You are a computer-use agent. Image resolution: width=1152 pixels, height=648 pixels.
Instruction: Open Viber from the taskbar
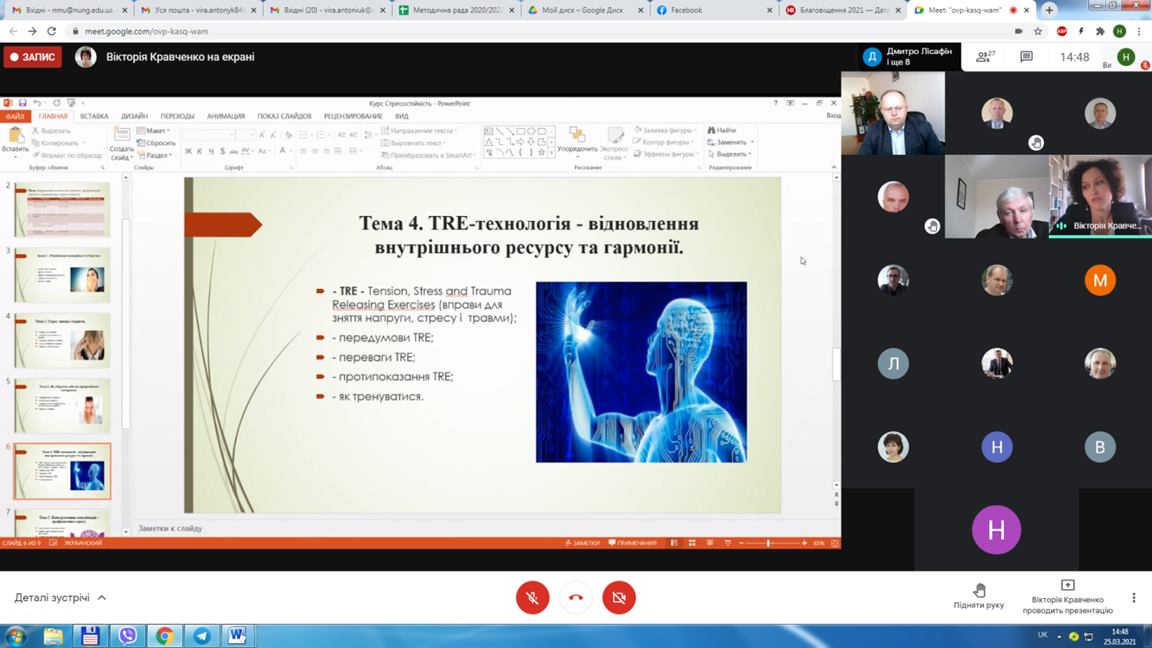click(127, 635)
